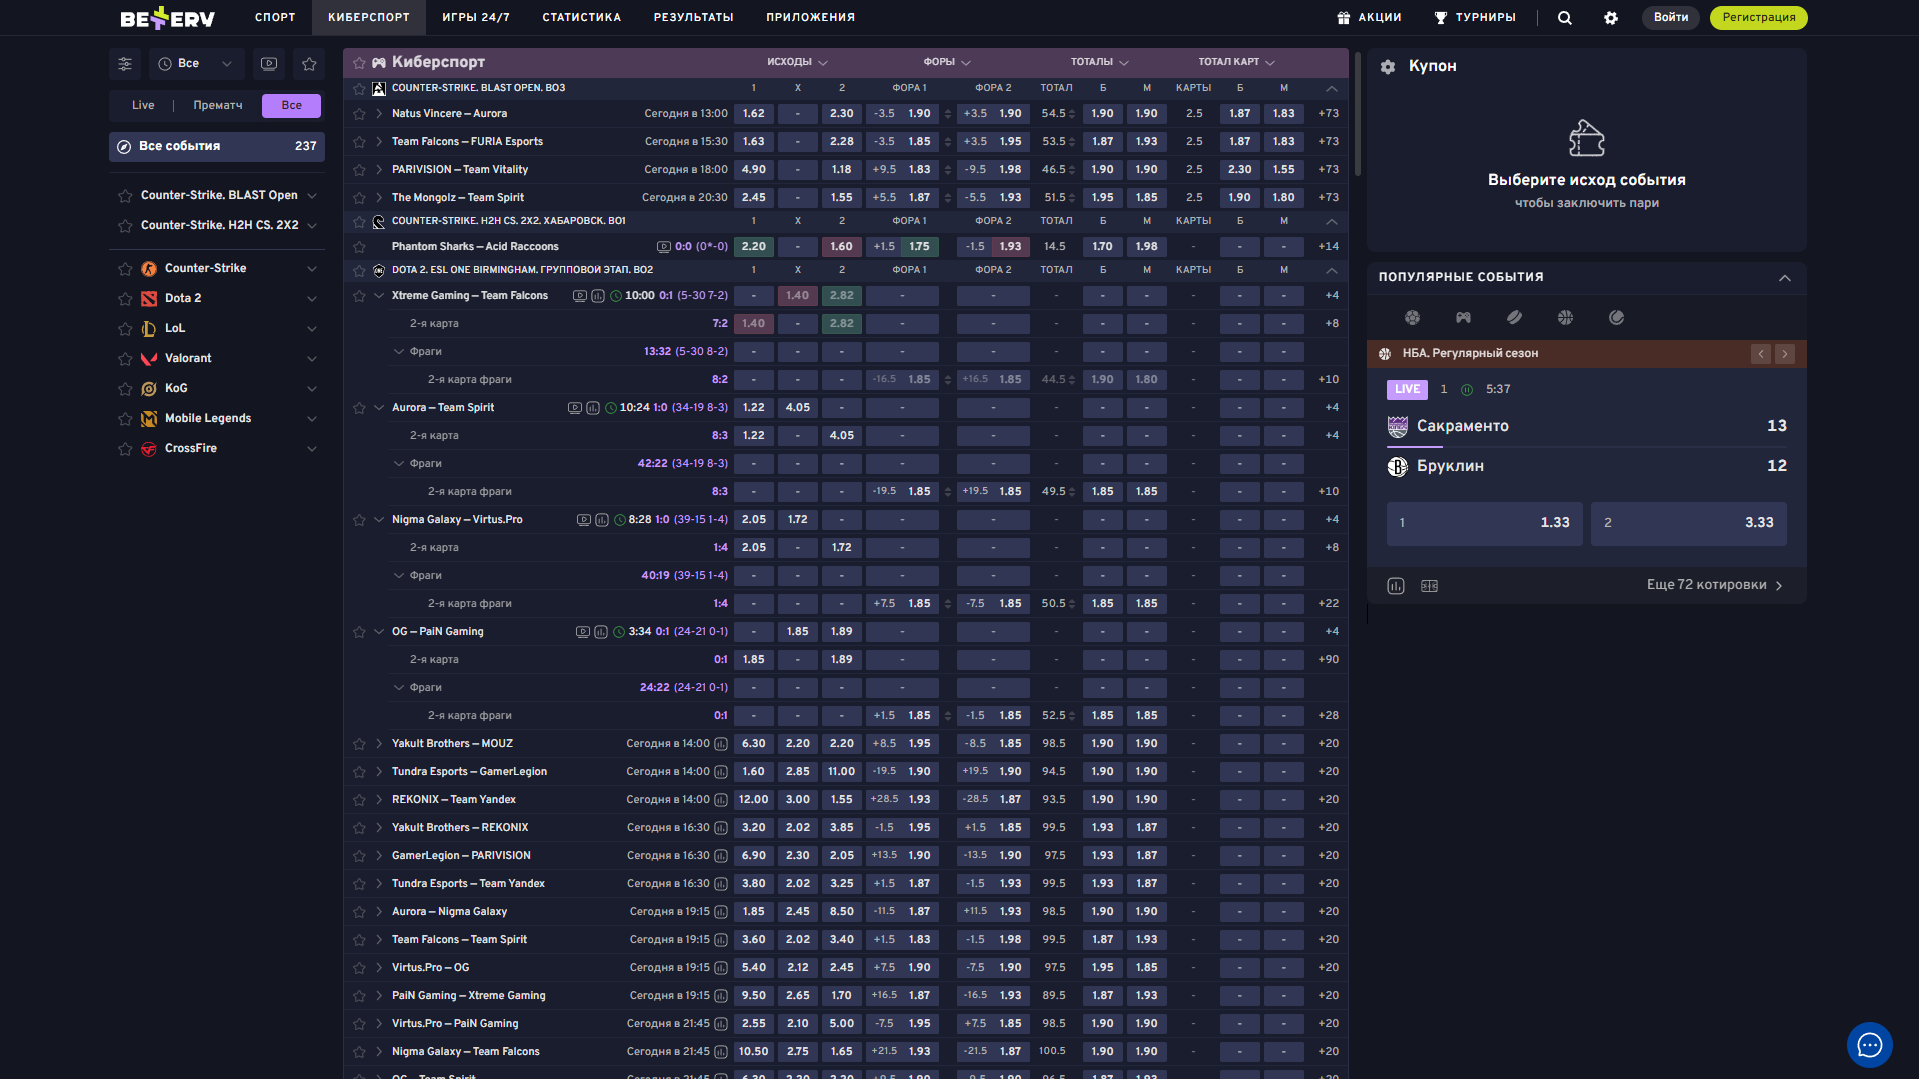This screenshot has height=1079, width=1919.
Task: Expand the Mobile Legends sidebar category
Action: pos(312,419)
